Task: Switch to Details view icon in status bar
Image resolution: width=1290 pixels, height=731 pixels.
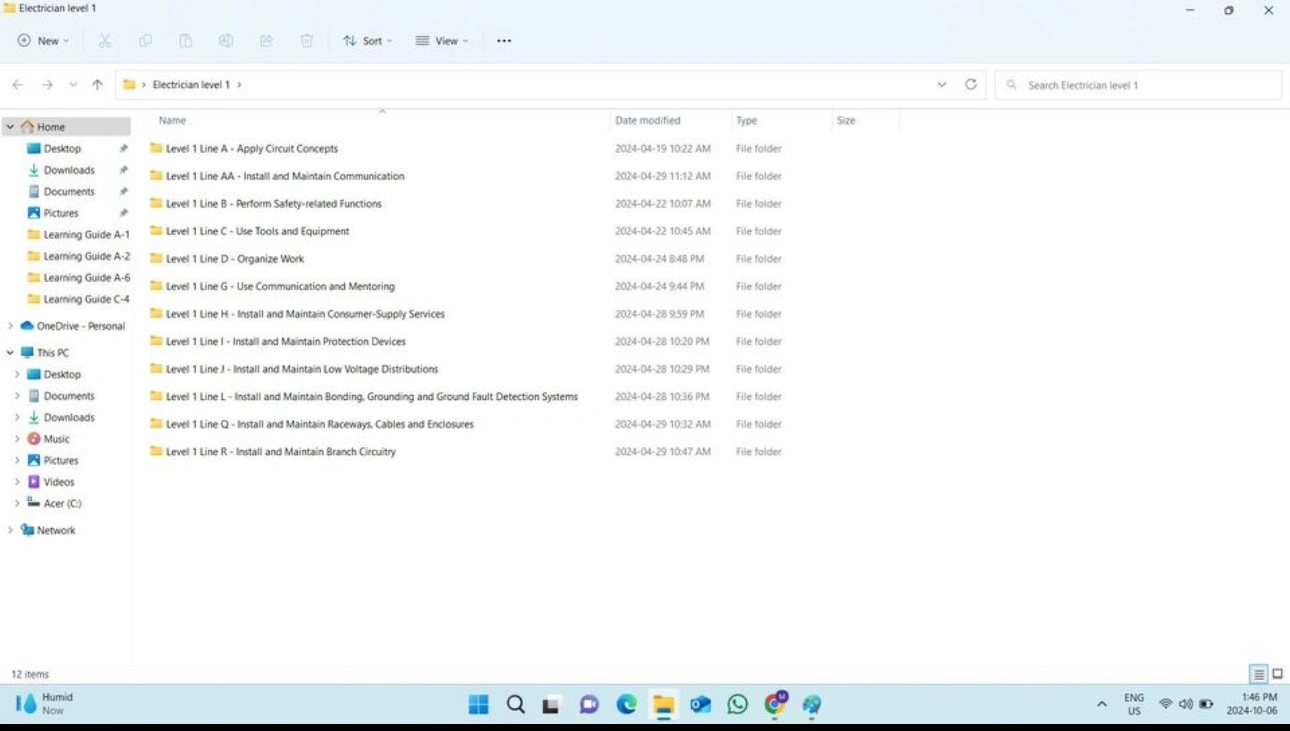Action: pyautogui.click(x=1259, y=674)
